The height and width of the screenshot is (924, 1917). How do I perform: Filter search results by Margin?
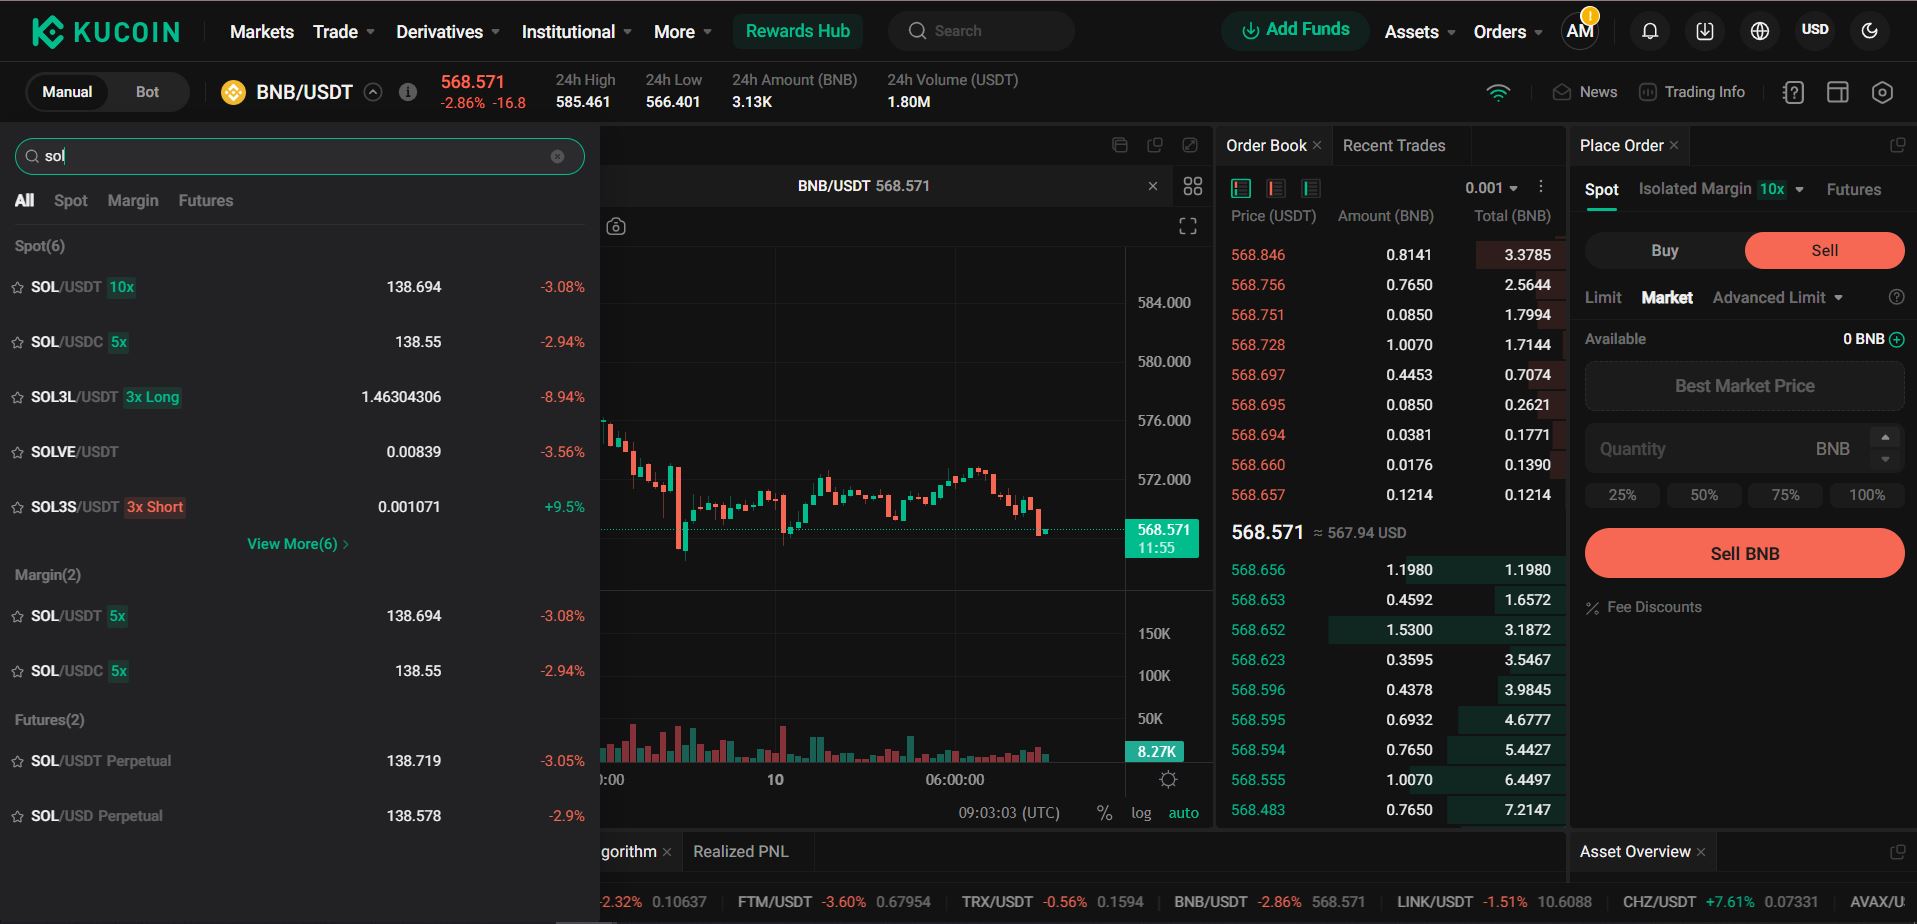[x=133, y=200]
